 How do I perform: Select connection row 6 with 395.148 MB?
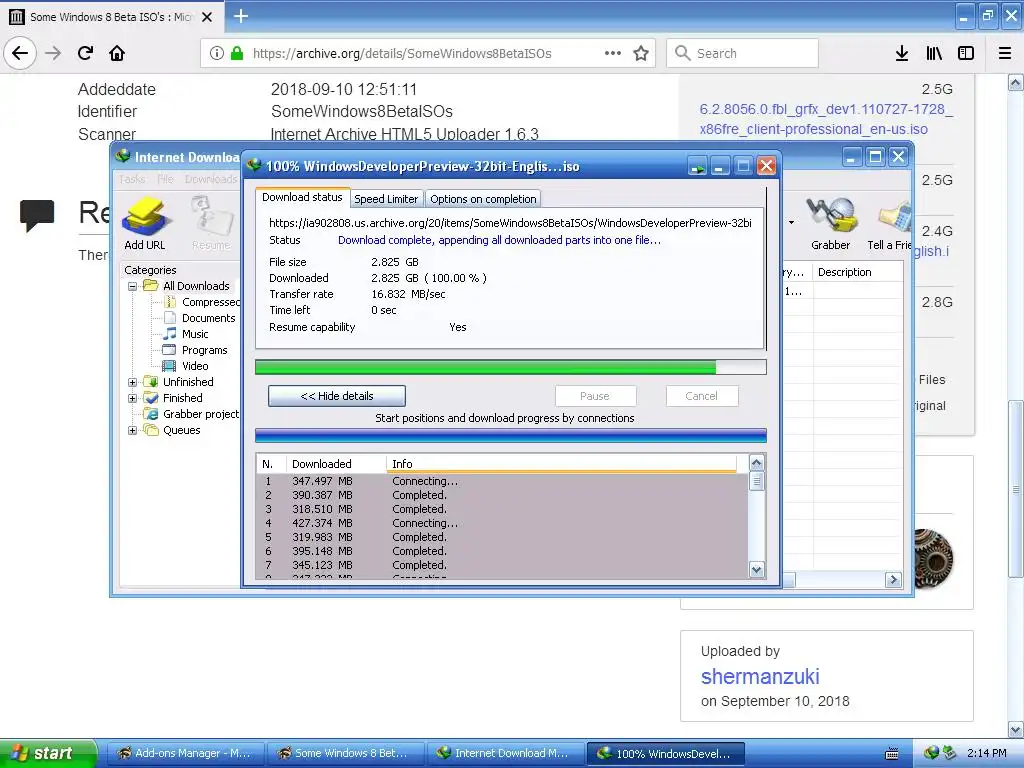tap(502, 551)
